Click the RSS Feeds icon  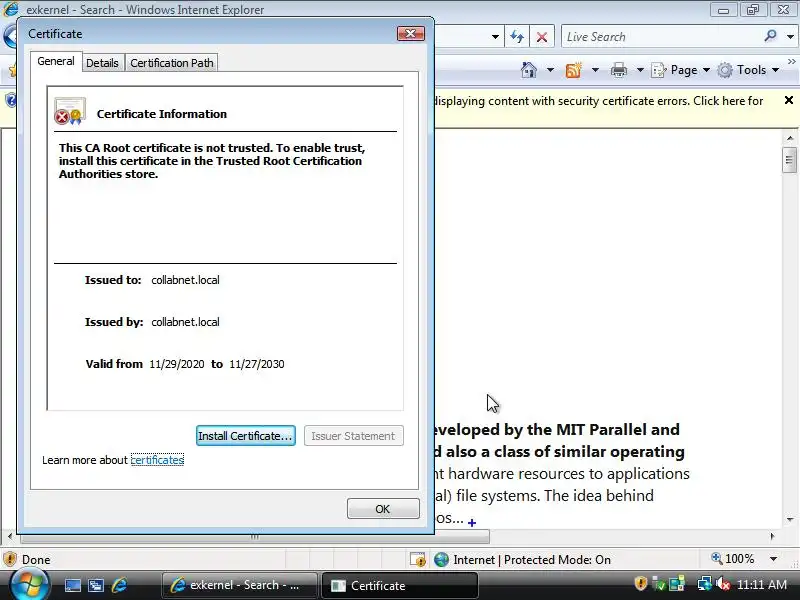tap(573, 70)
